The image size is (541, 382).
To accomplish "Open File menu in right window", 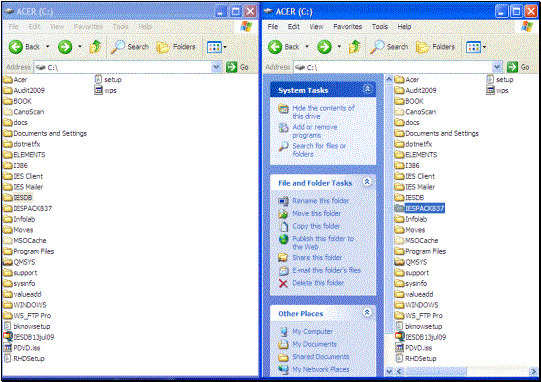I will (x=273, y=27).
